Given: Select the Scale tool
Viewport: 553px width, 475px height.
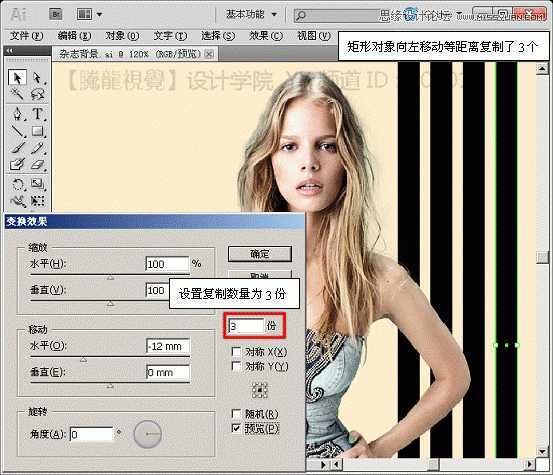Looking at the screenshot, I should (x=37, y=184).
